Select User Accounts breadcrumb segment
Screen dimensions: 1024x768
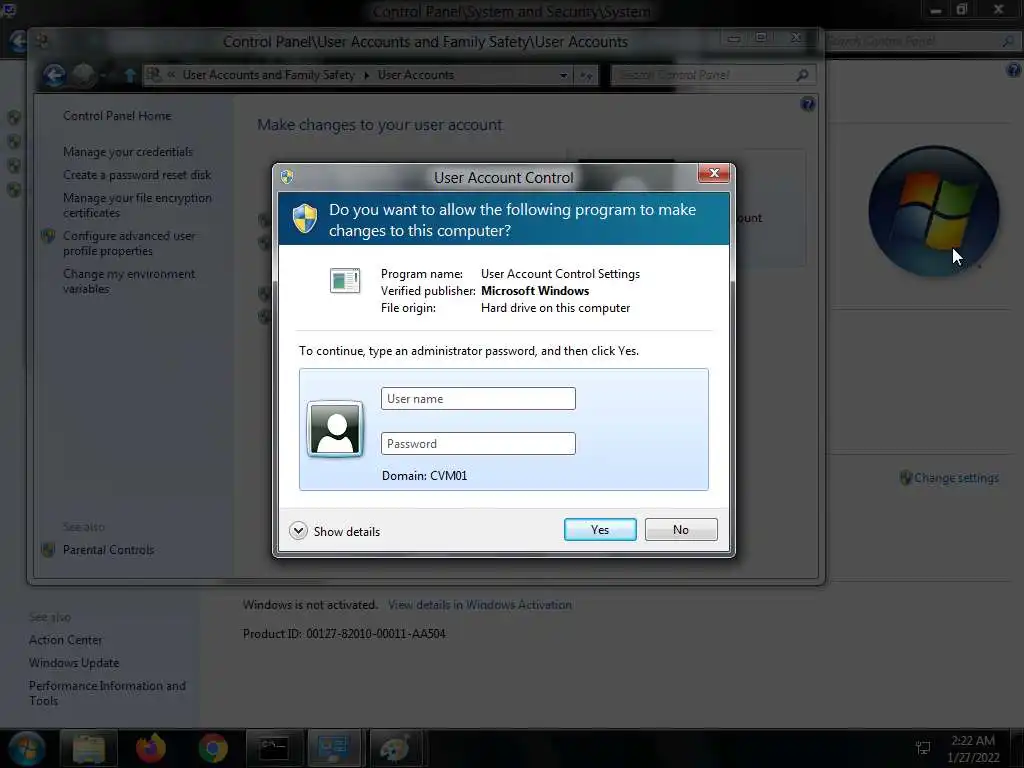click(x=415, y=75)
